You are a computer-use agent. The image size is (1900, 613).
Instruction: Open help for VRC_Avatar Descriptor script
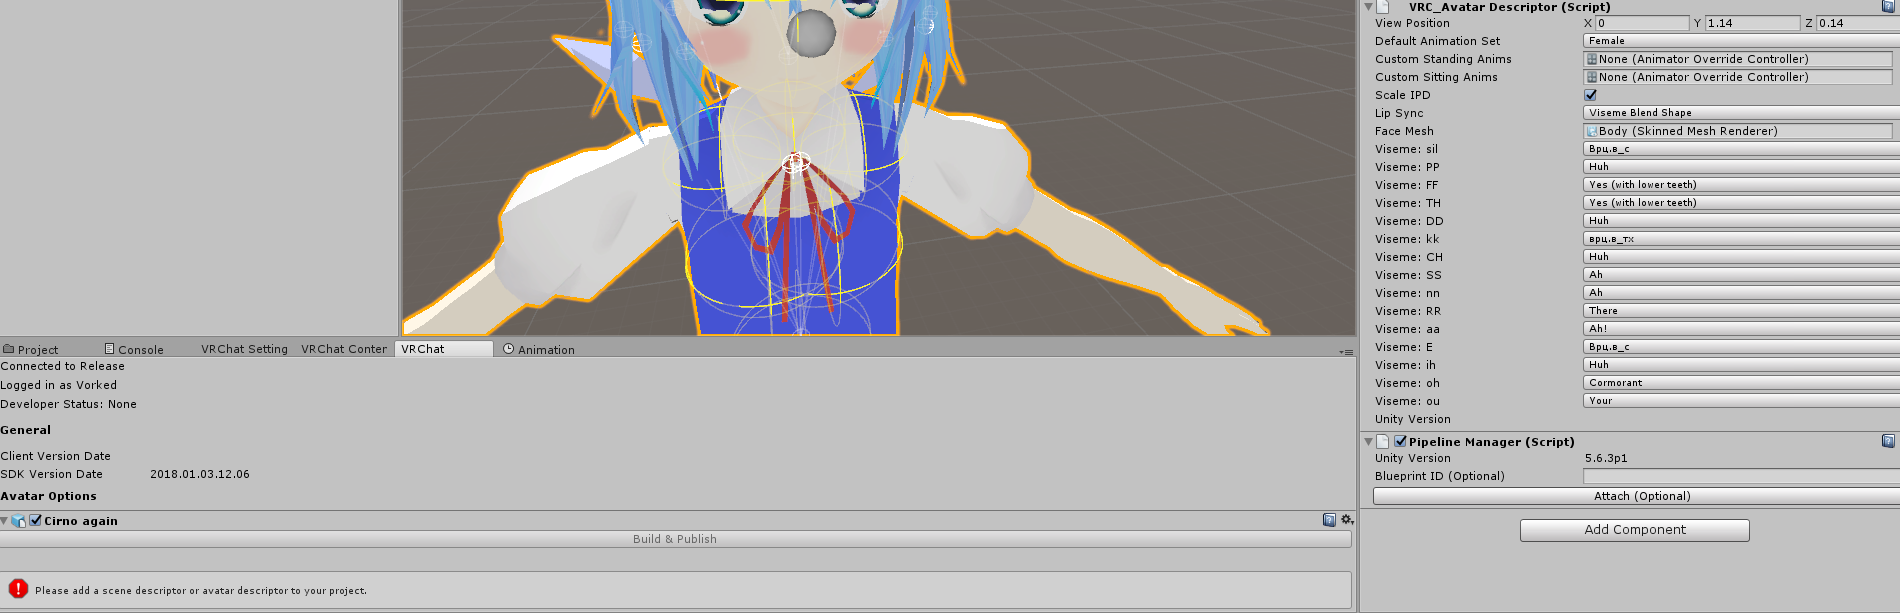point(1888,6)
